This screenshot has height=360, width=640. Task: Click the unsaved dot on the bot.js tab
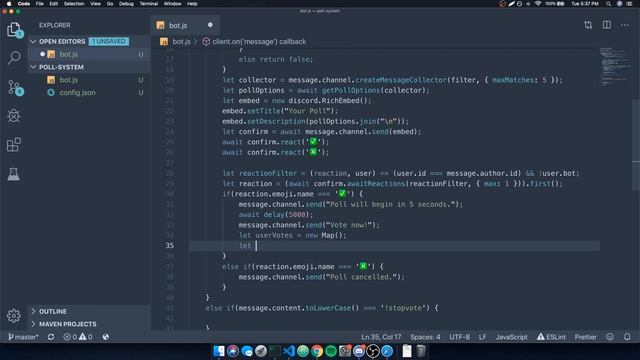210,25
